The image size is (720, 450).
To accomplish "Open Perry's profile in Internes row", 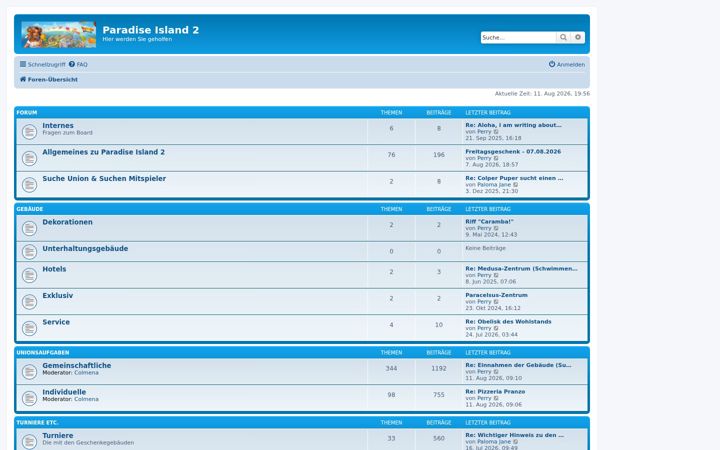I will click(x=484, y=132).
